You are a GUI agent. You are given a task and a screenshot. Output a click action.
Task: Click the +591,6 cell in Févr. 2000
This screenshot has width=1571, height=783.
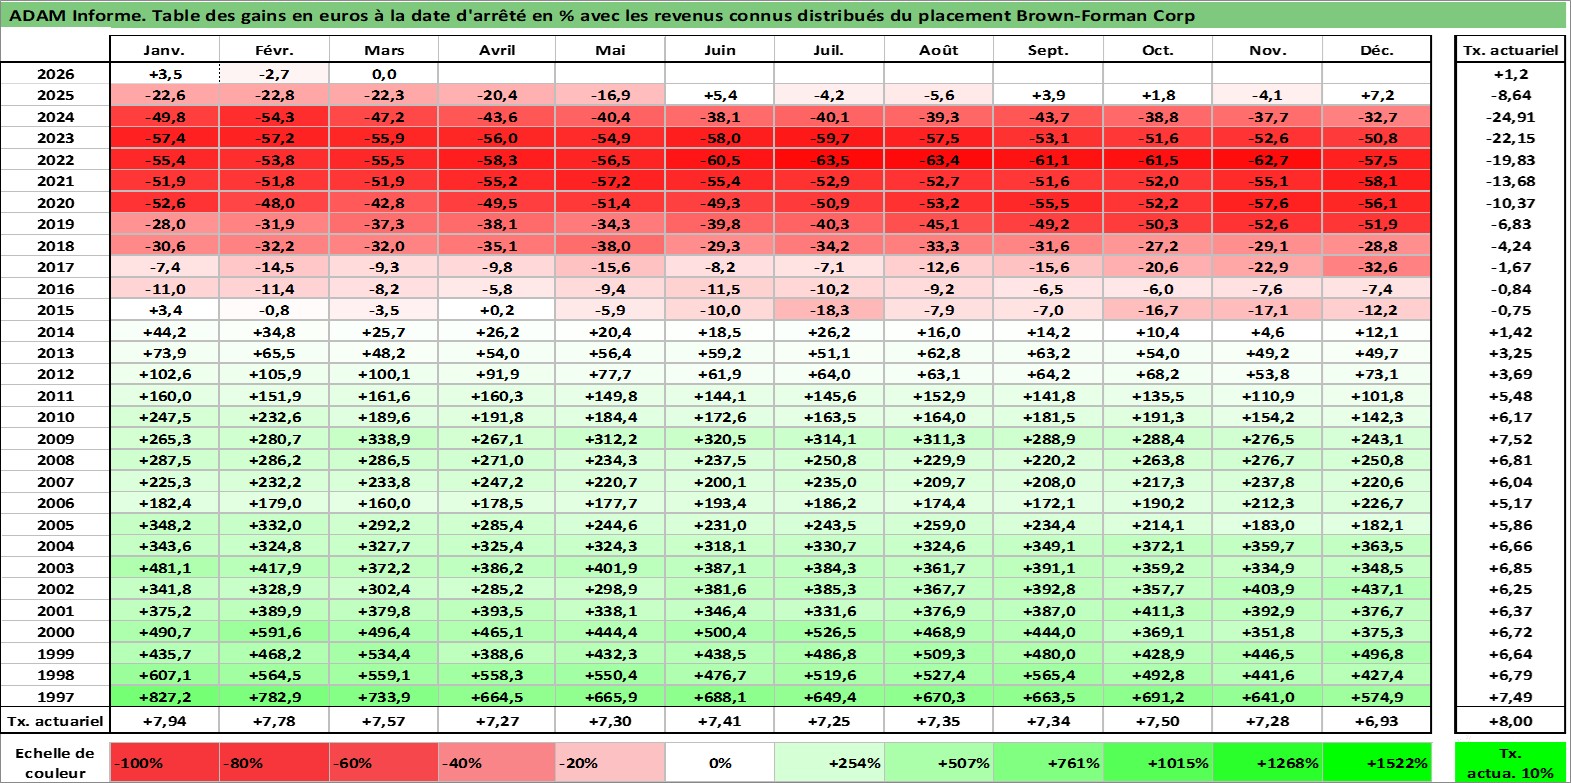274,632
